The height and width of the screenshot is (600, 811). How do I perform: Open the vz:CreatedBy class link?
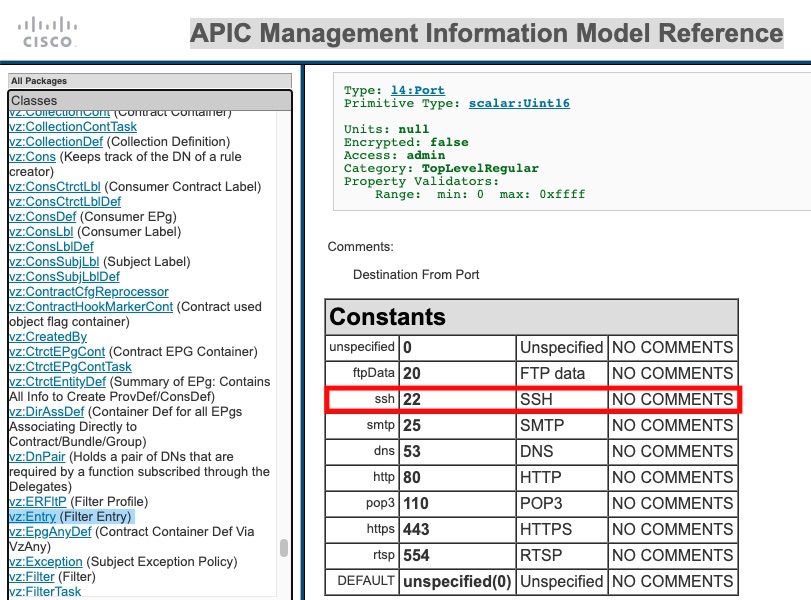[x=47, y=337]
